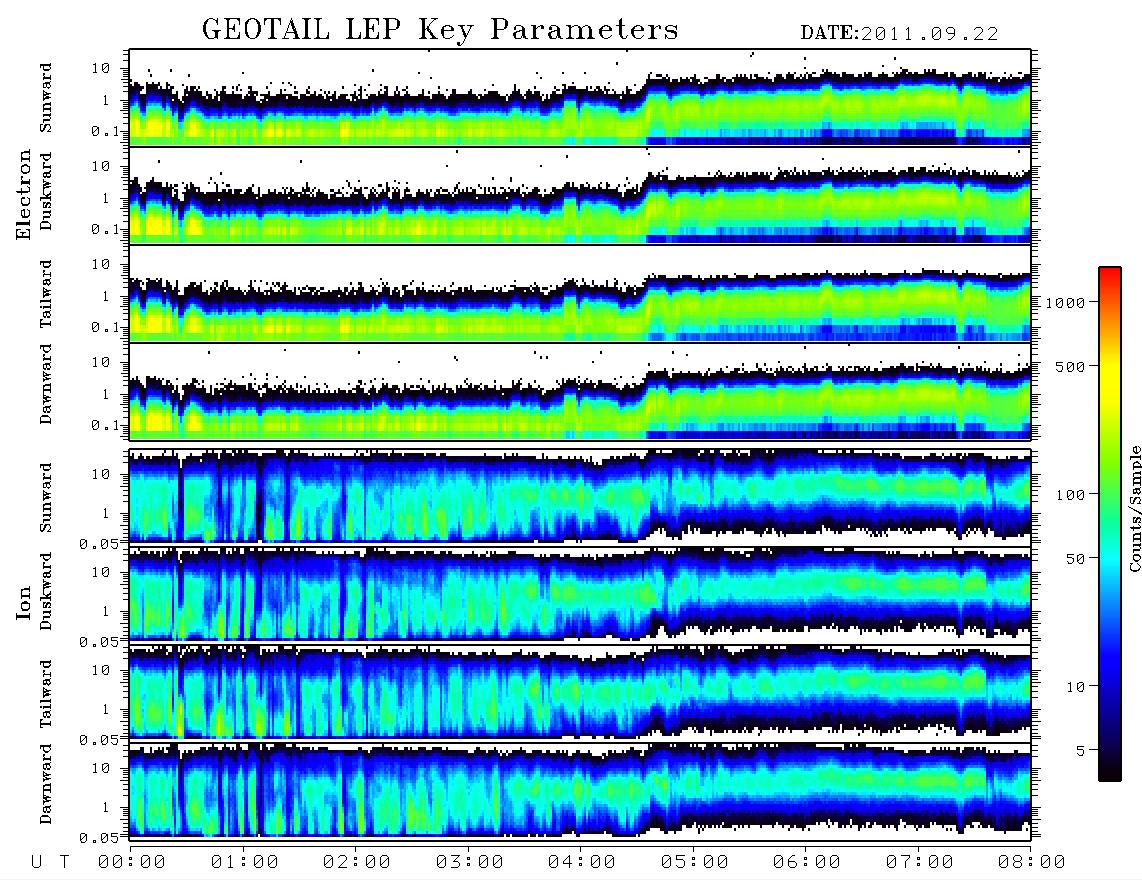
Task: Click the rainbow color scale bar
Action: coord(1110,524)
